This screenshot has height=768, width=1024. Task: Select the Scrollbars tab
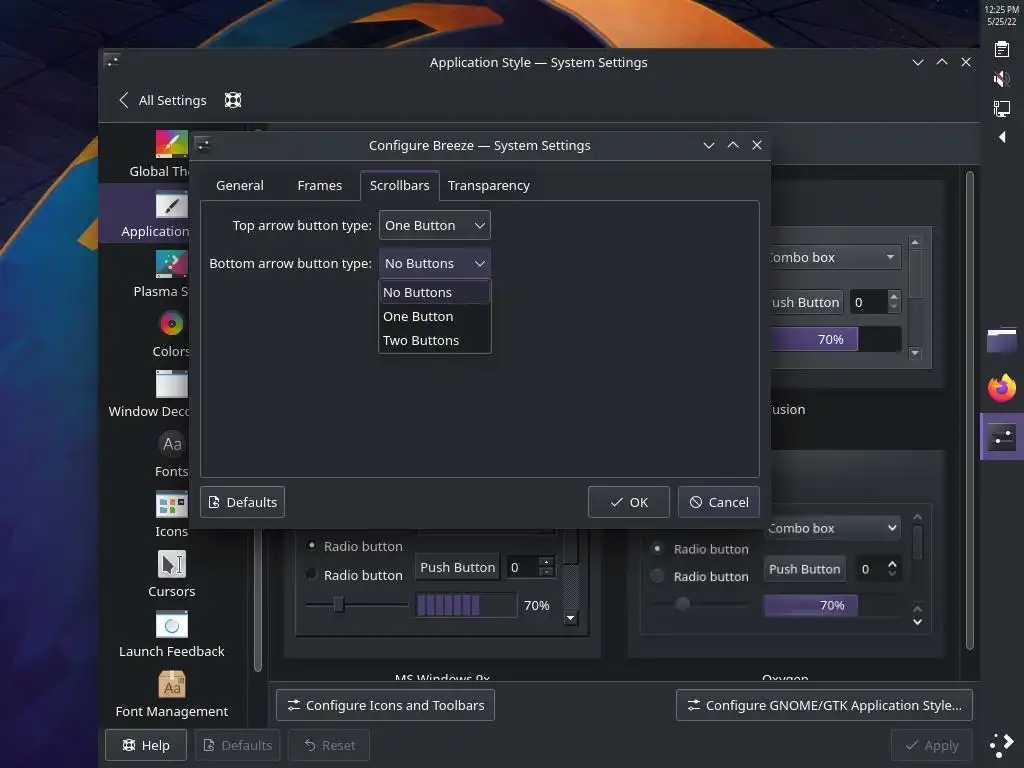pyautogui.click(x=400, y=185)
